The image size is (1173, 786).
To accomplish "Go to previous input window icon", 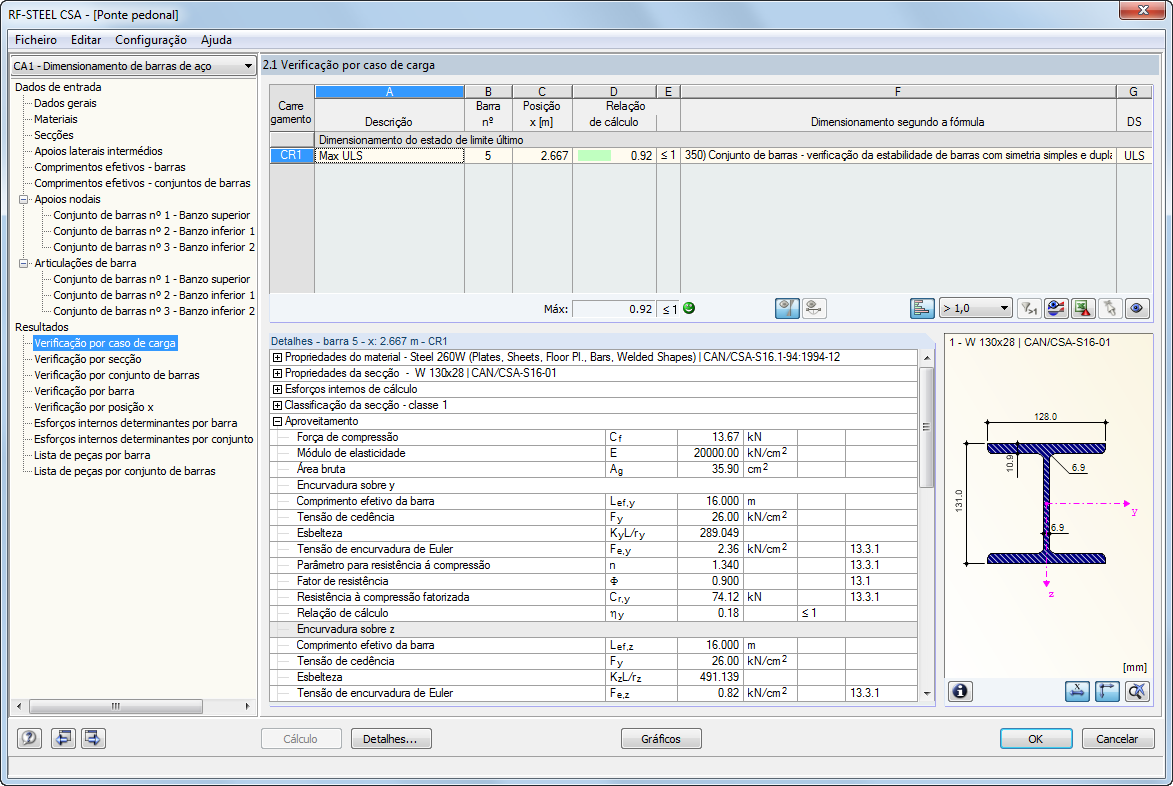I will [64, 739].
